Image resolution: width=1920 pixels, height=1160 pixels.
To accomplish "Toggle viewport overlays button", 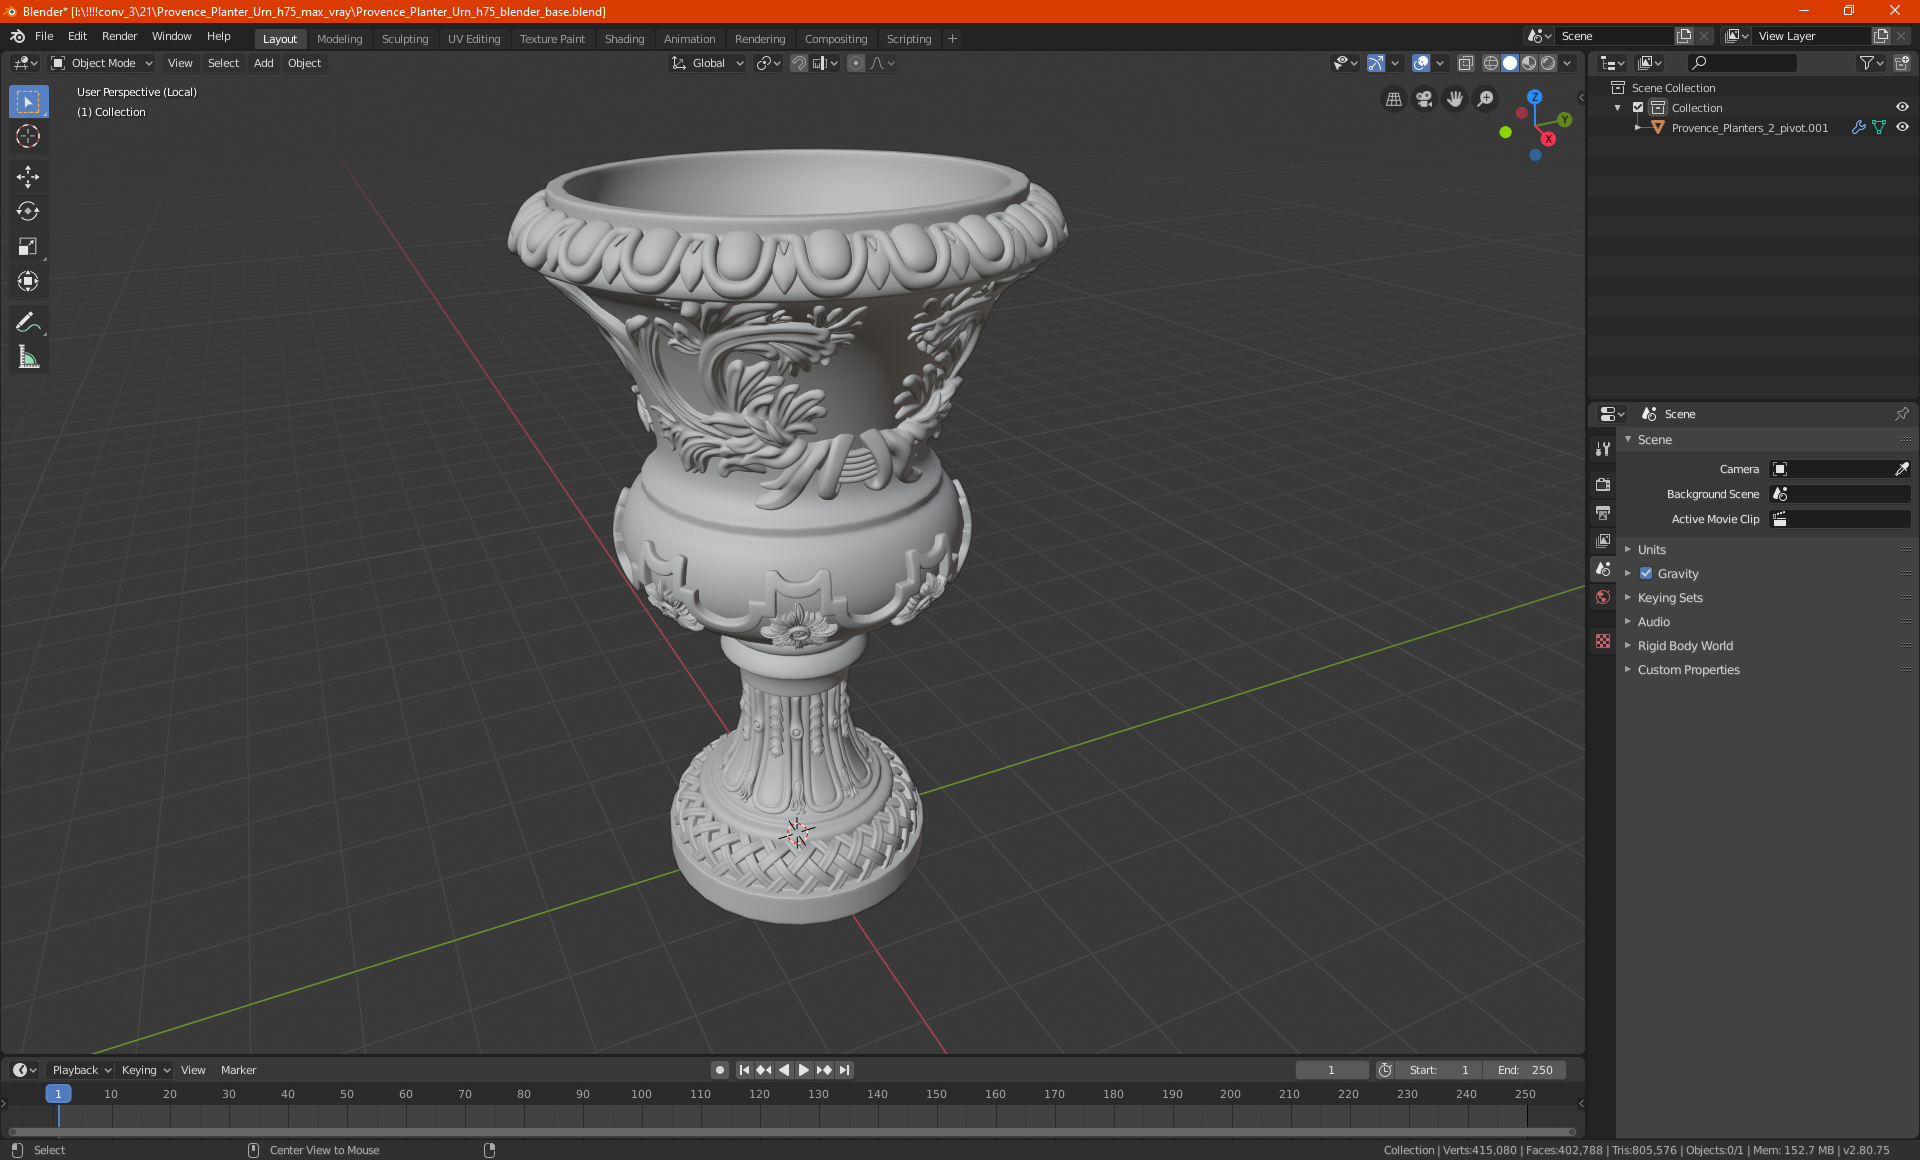I will tap(1421, 63).
